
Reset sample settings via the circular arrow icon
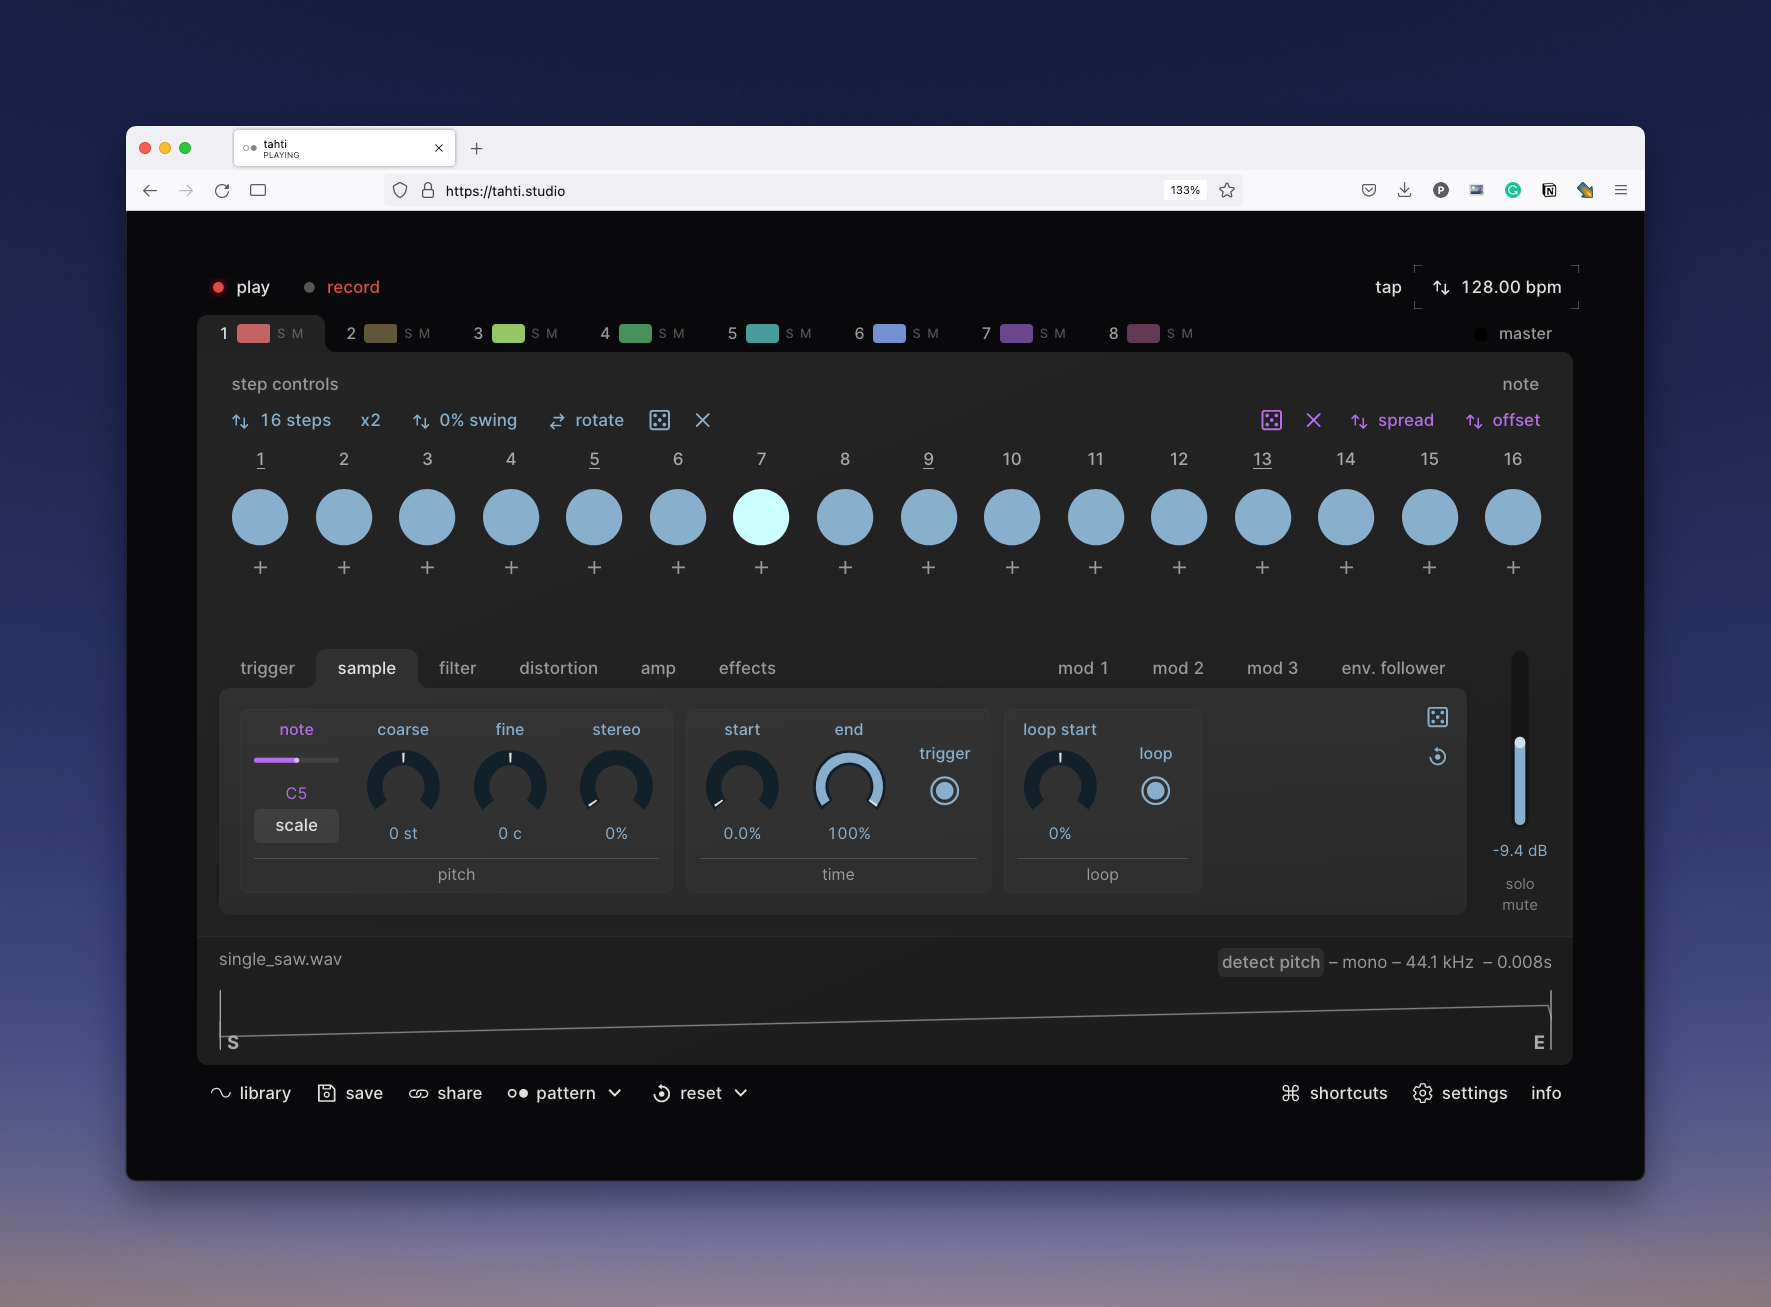click(1437, 757)
